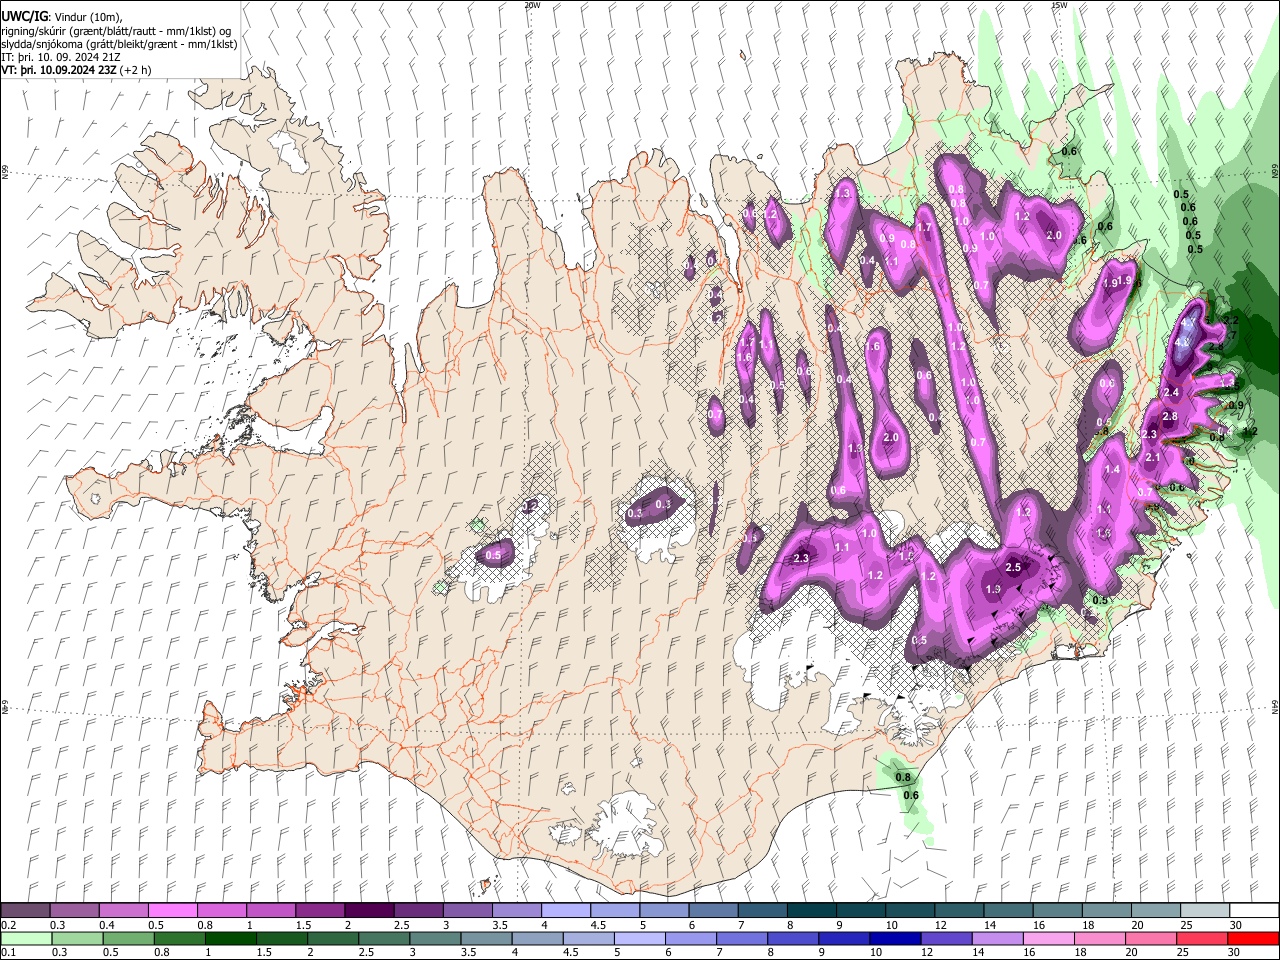
Task: Click the '15W' longitude label on the top edge
Action: [x=1059, y=5]
